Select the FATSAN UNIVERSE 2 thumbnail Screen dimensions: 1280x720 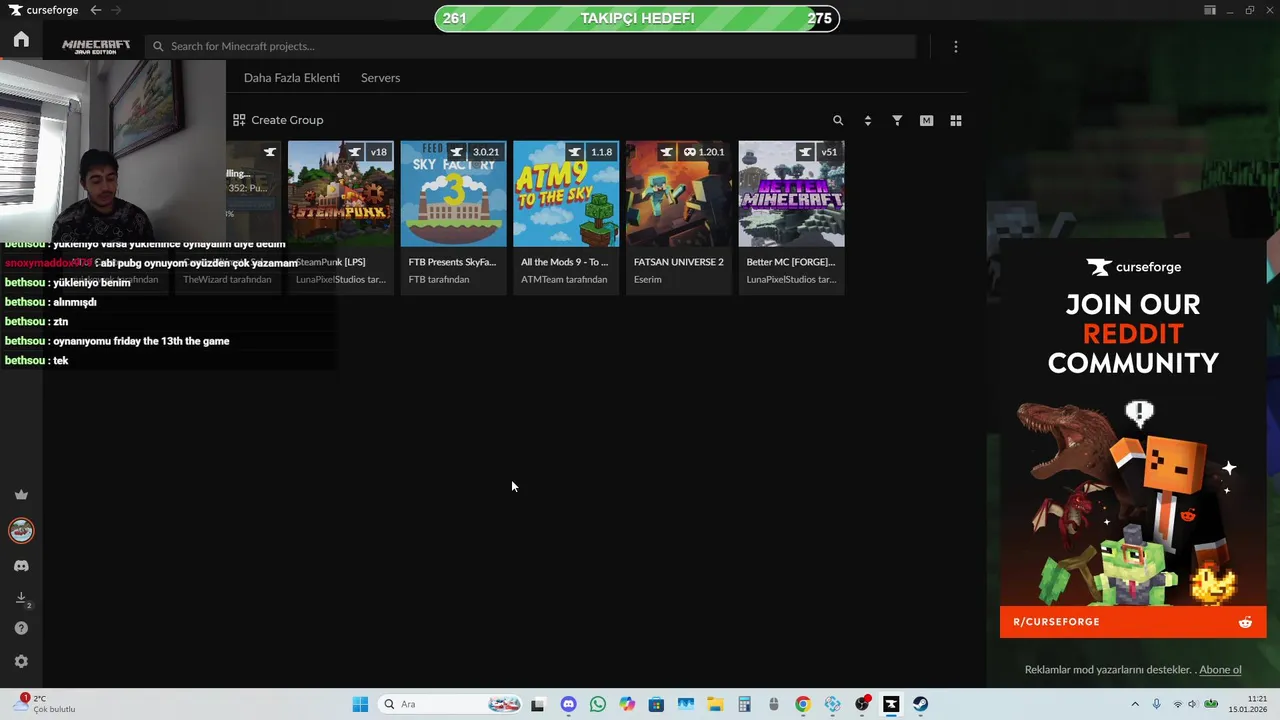pyautogui.click(x=679, y=194)
